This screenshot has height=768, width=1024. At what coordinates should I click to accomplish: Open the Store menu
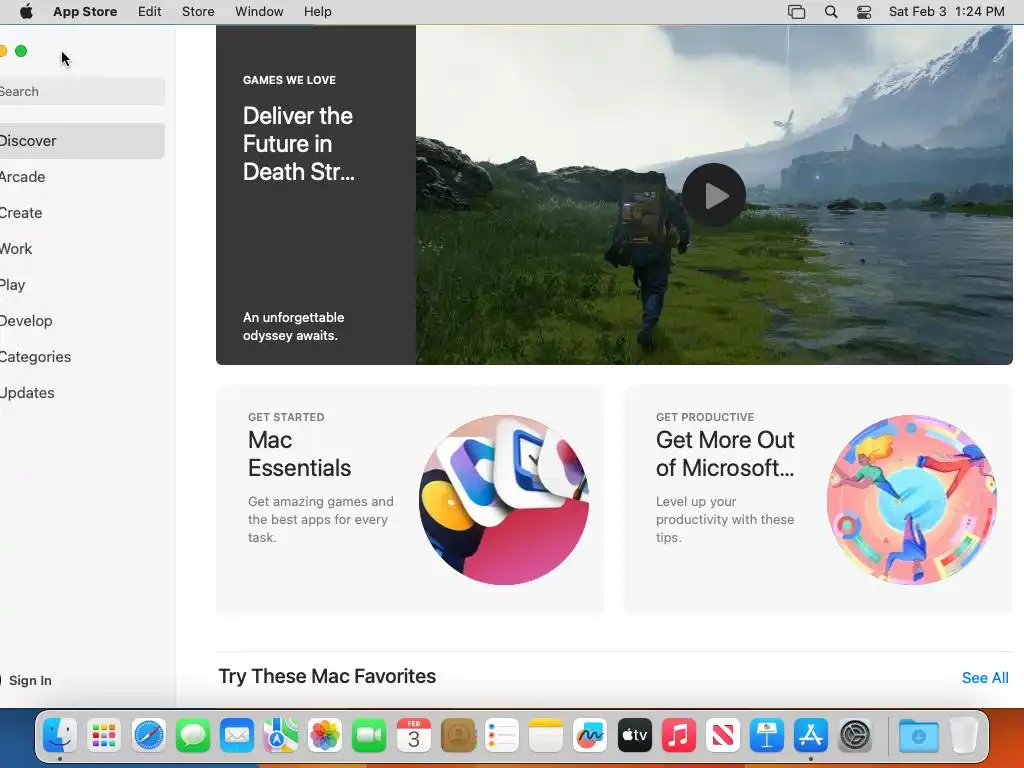coord(198,12)
